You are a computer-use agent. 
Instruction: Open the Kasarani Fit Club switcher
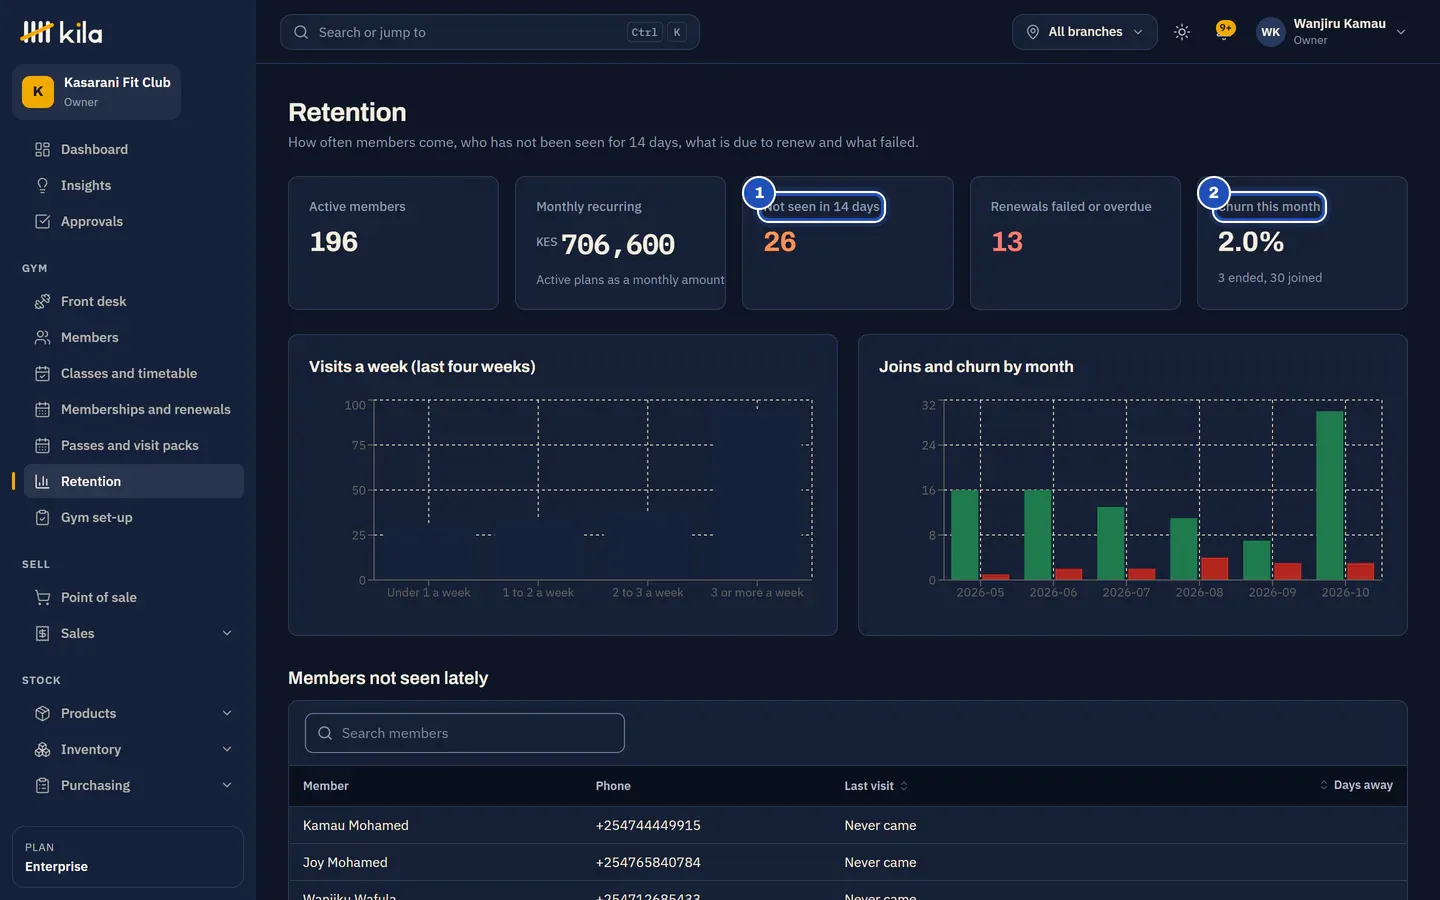tap(97, 92)
